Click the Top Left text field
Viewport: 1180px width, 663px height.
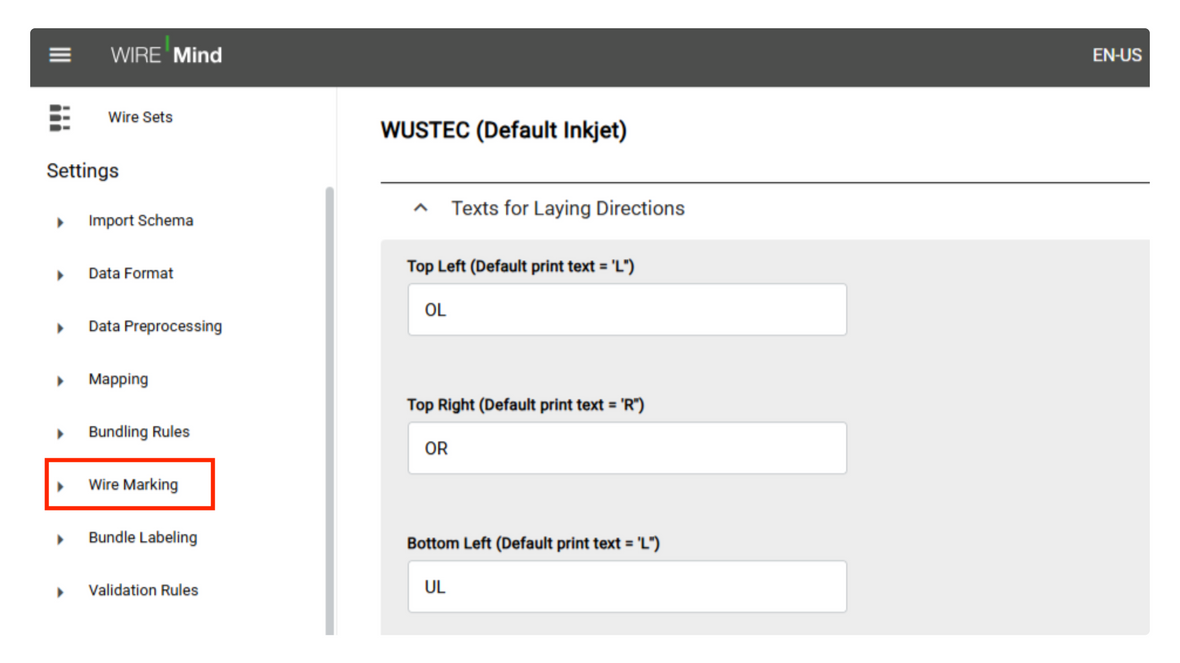pos(627,309)
